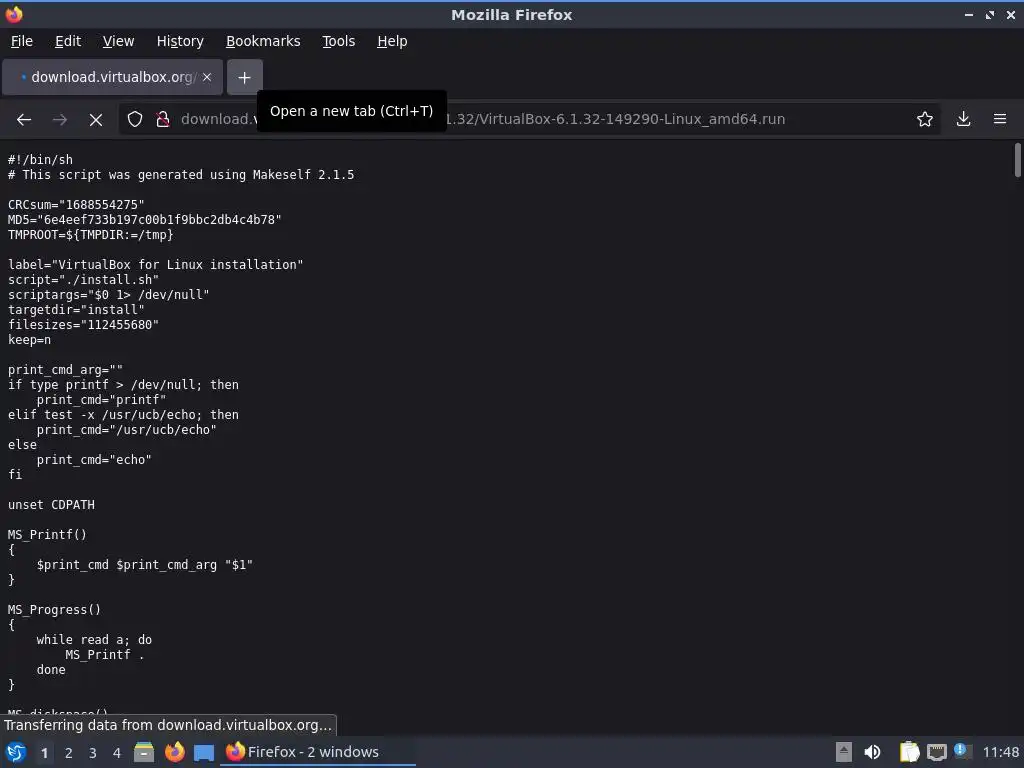
Task: Click the script="./install.sh" line
Action: (x=83, y=280)
